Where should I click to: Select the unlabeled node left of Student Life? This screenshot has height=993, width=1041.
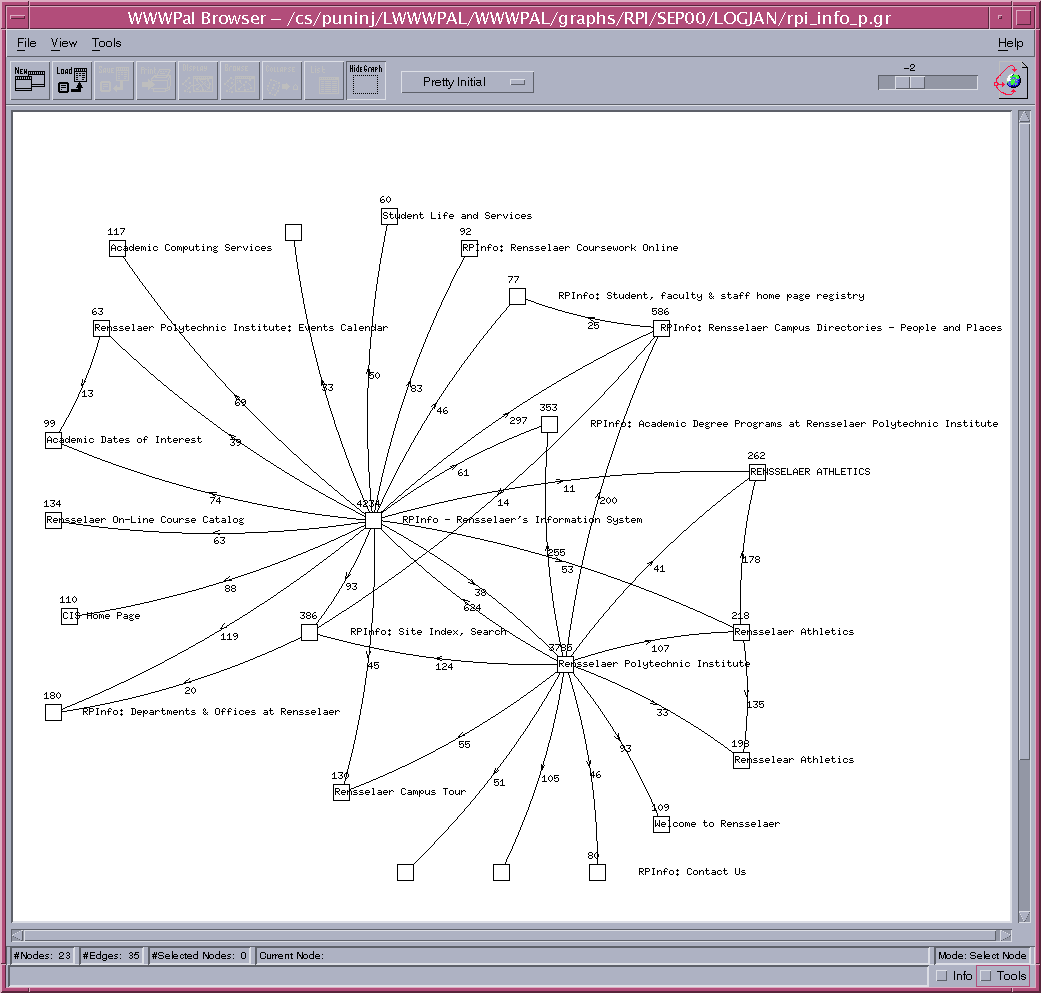pyautogui.click(x=293, y=232)
